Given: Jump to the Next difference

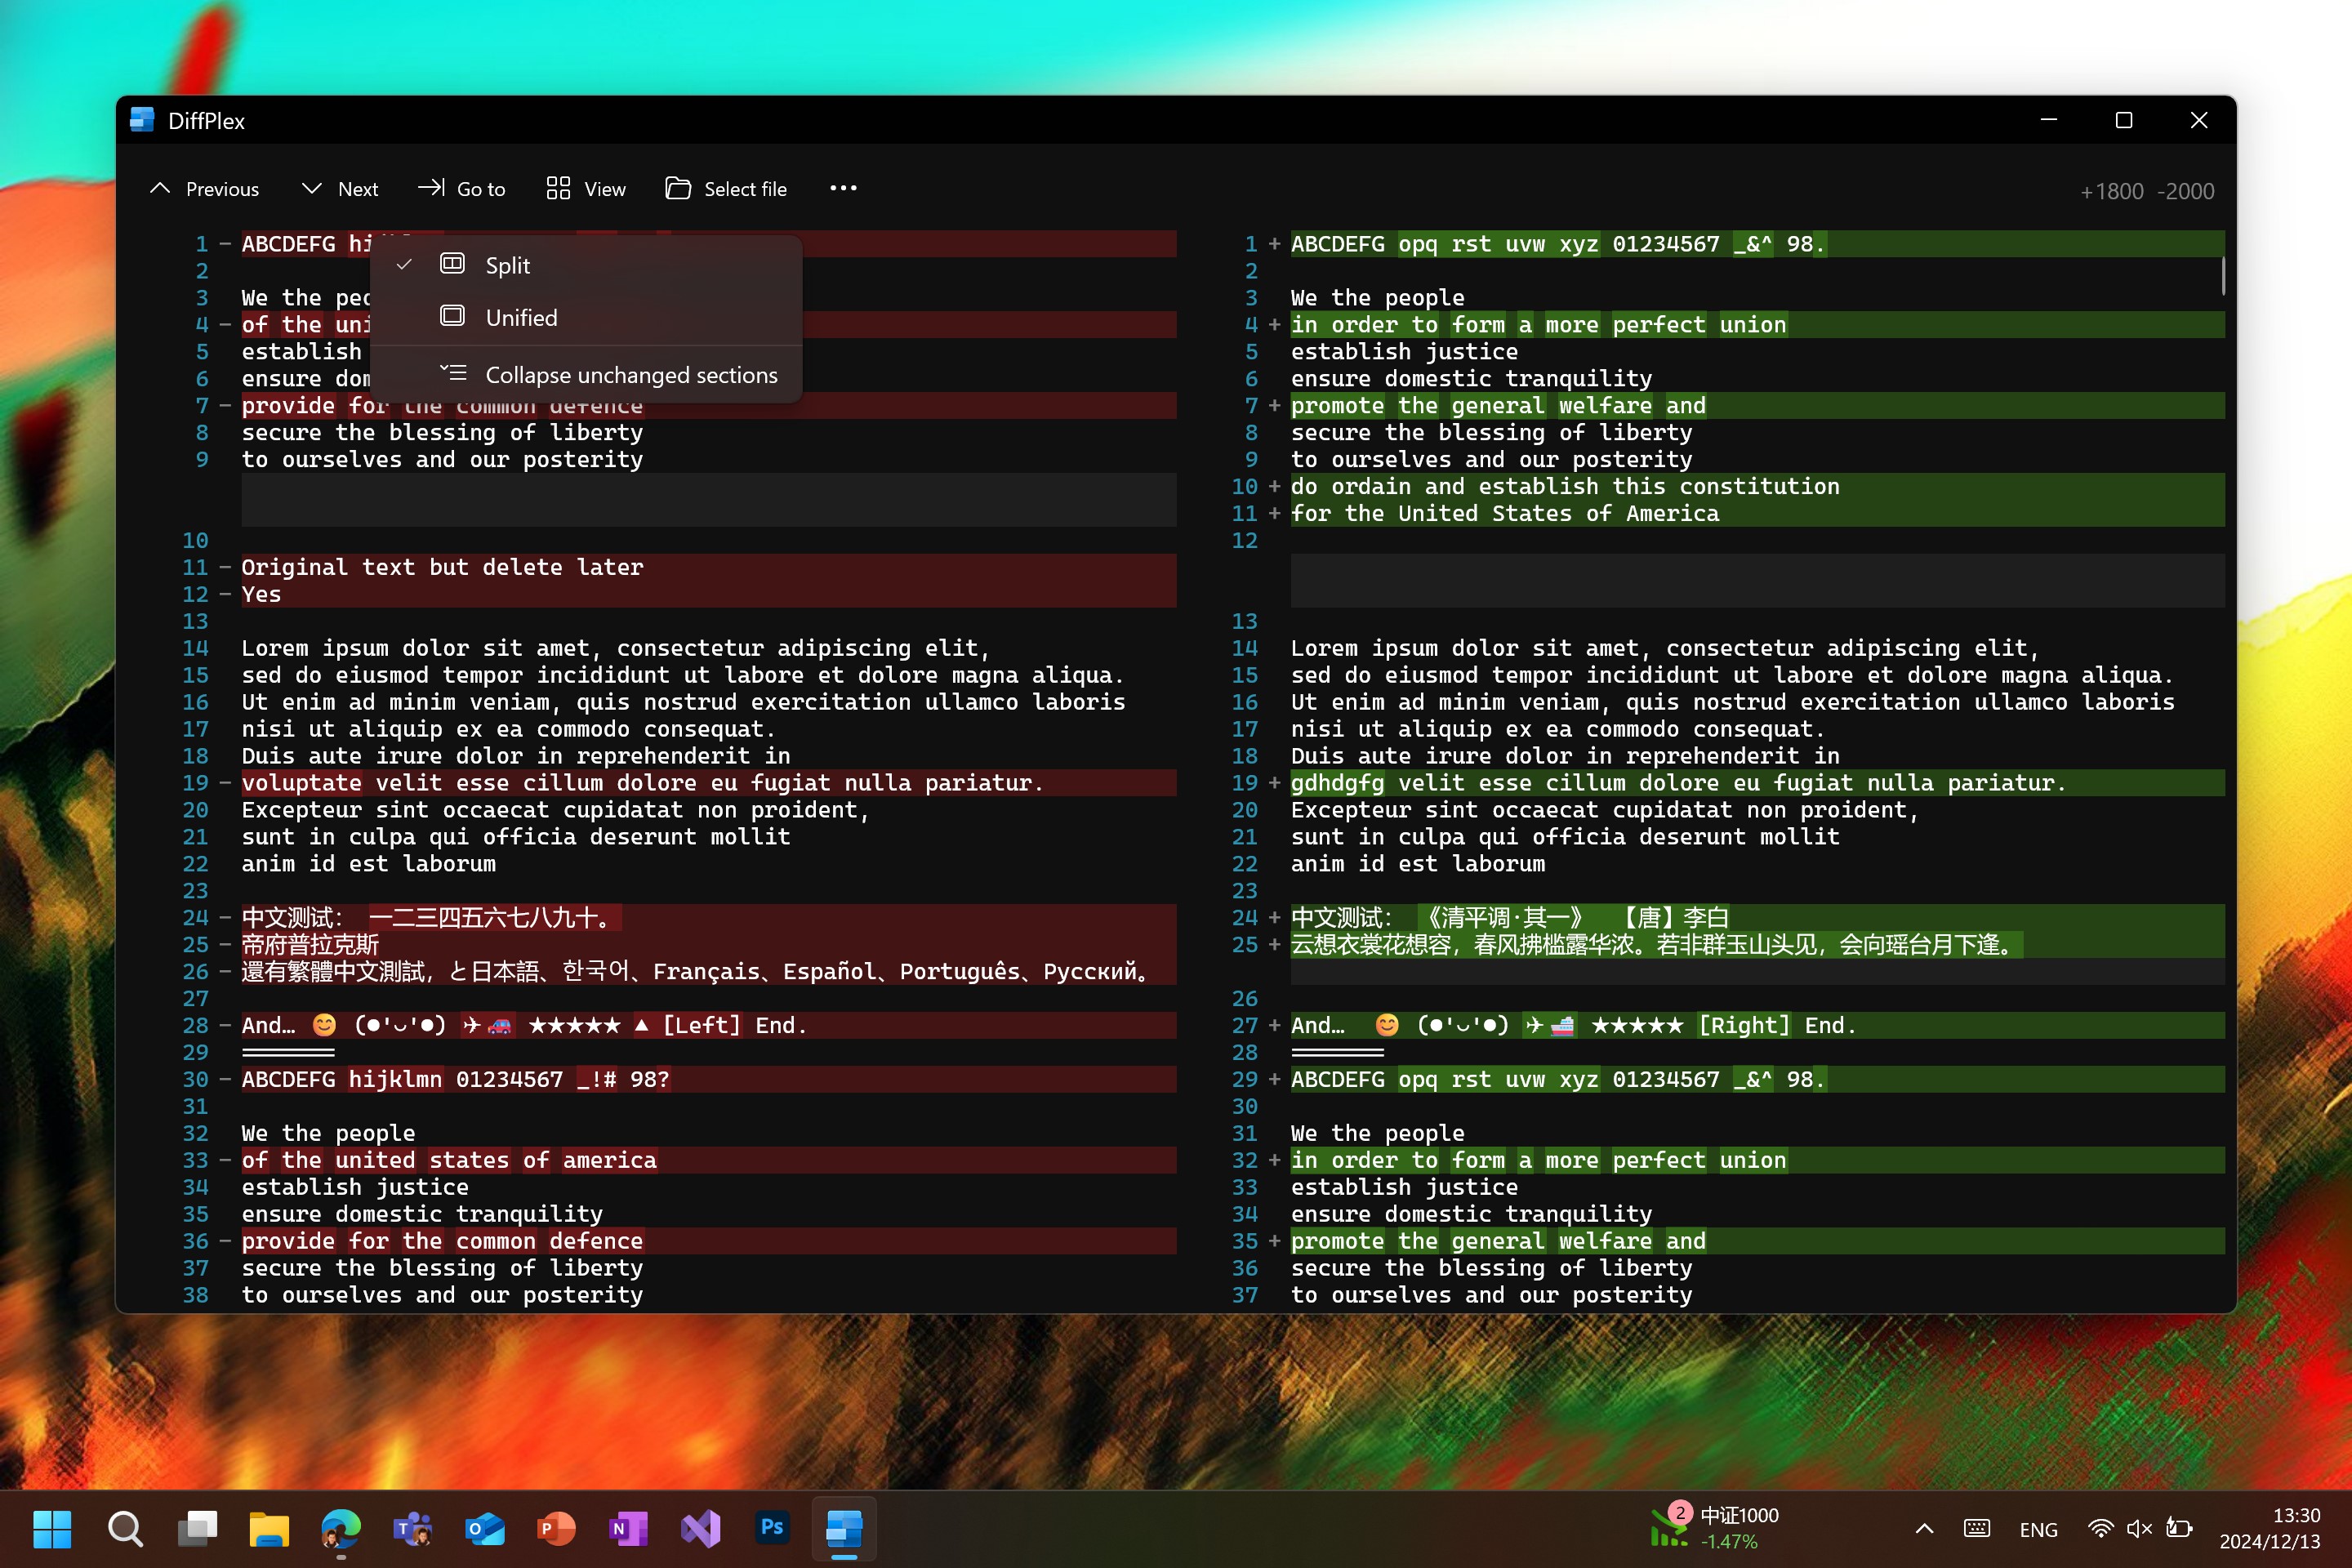Looking at the screenshot, I should (x=340, y=189).
